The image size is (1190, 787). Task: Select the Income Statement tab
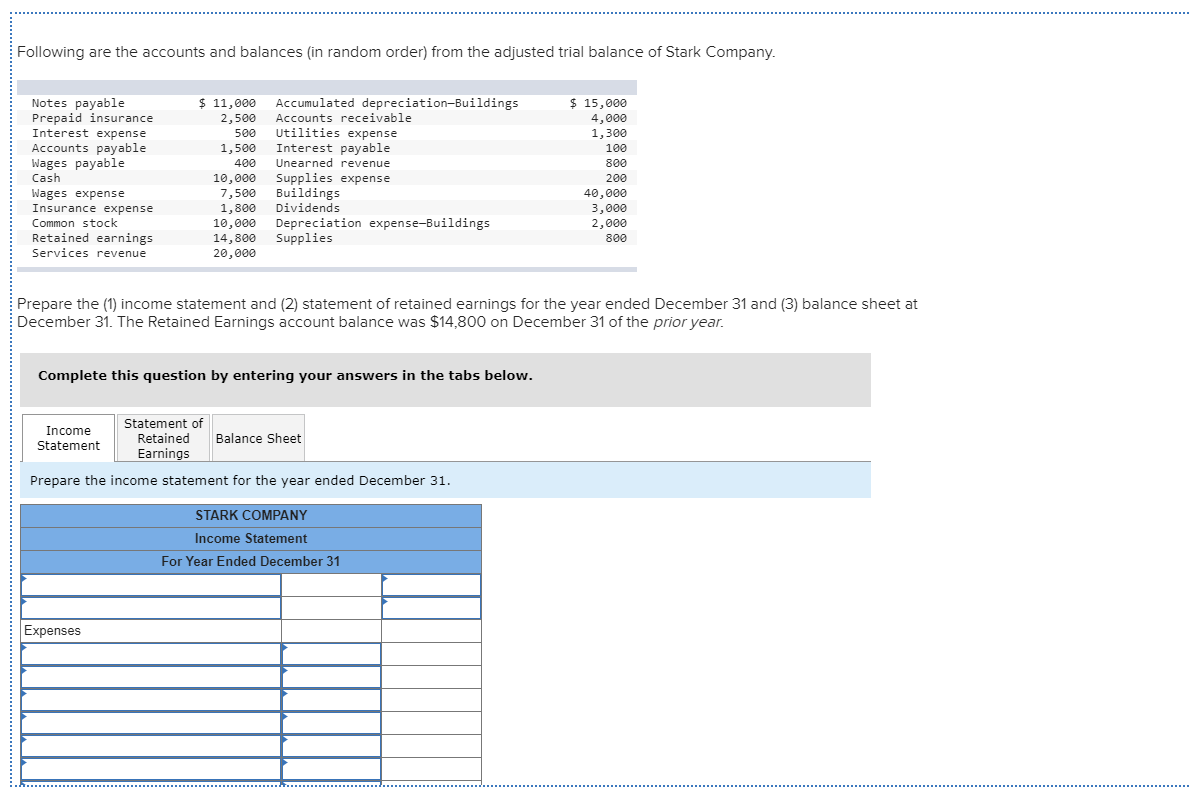click(66, 437)
